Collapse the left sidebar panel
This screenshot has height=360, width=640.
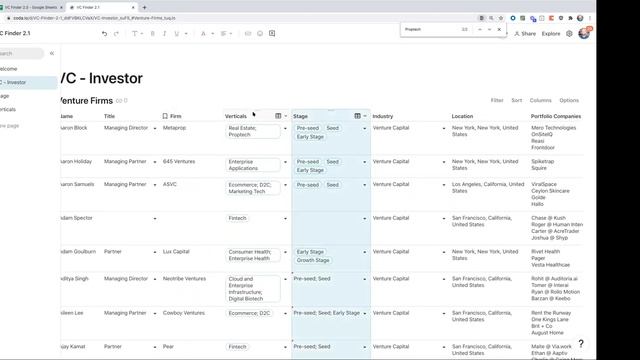[x=52, y=53]
